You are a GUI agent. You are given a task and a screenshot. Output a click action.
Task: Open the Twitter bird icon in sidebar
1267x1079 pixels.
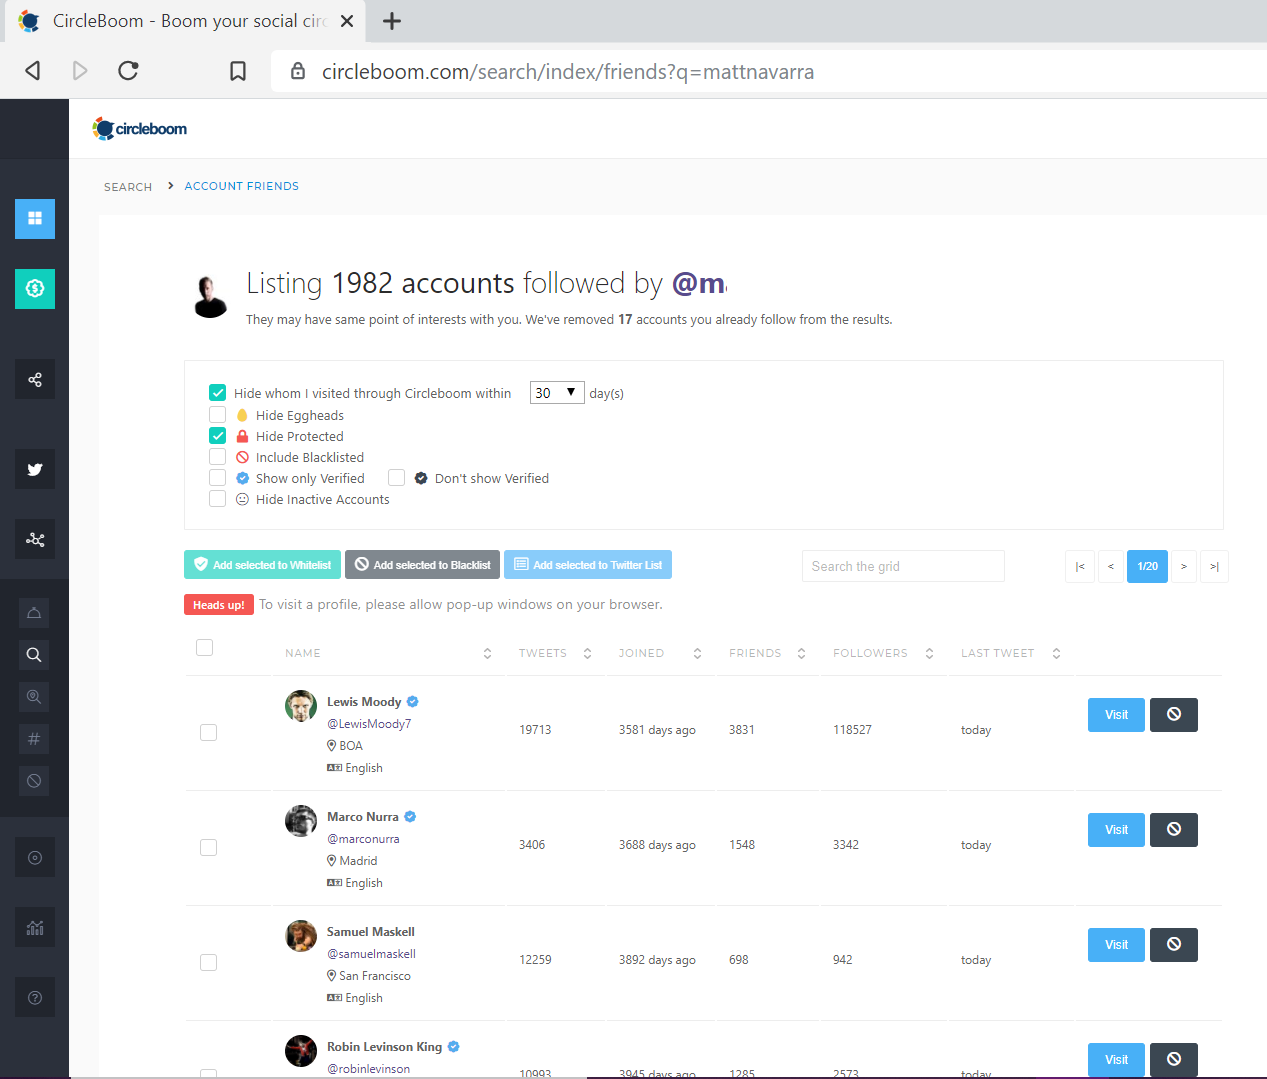point(35,469)
